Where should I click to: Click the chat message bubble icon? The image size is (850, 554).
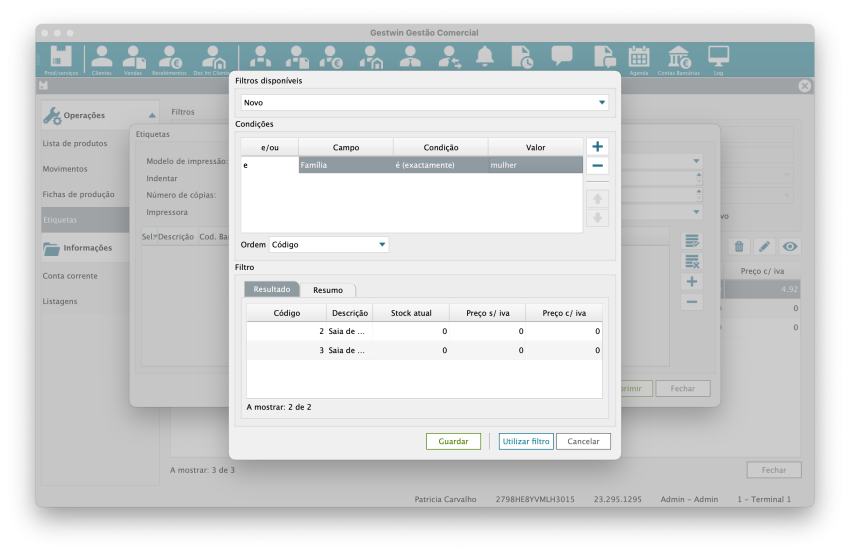[562, 57]
